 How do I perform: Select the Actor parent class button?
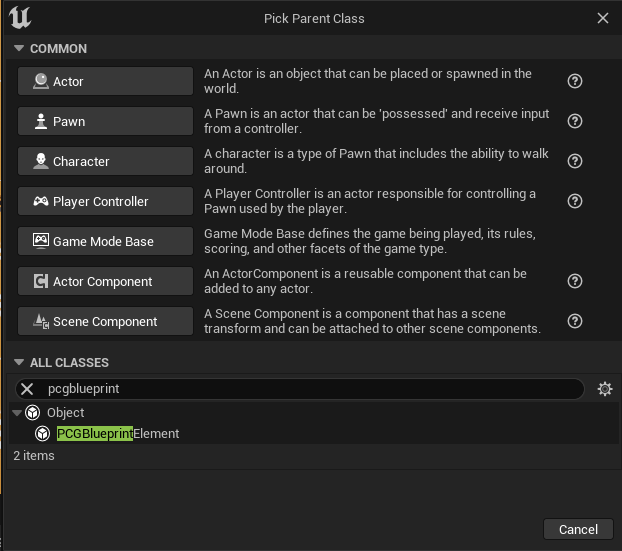[x=105, y=81]
